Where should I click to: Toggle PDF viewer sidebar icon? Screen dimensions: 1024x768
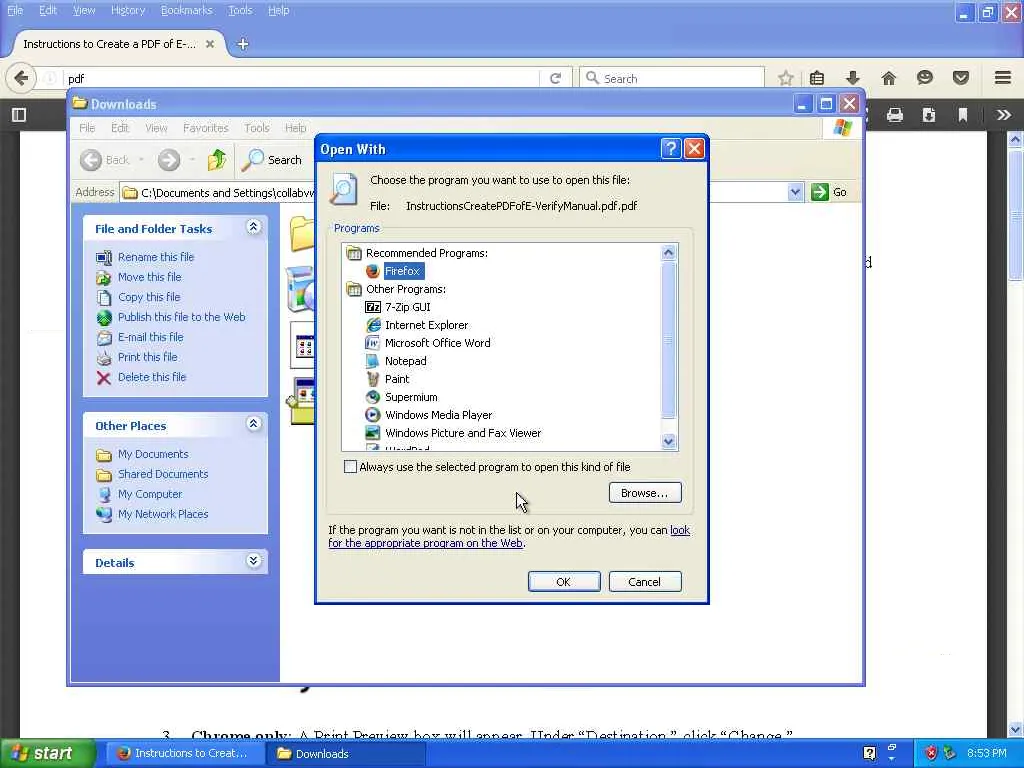(19, 116)
